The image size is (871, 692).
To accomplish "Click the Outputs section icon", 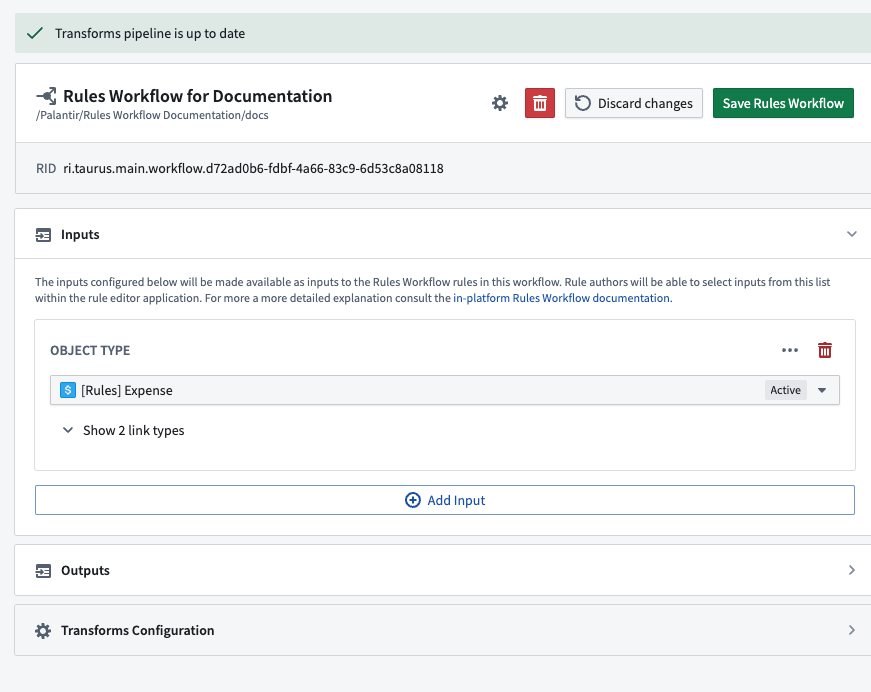I will point(43,571).
